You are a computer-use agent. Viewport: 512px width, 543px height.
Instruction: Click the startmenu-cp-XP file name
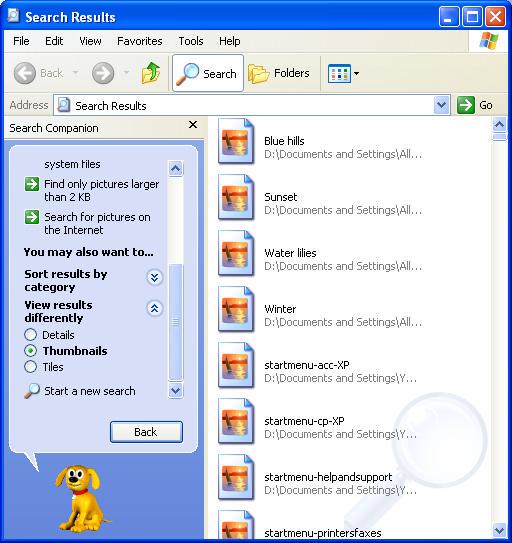(304, 421)
